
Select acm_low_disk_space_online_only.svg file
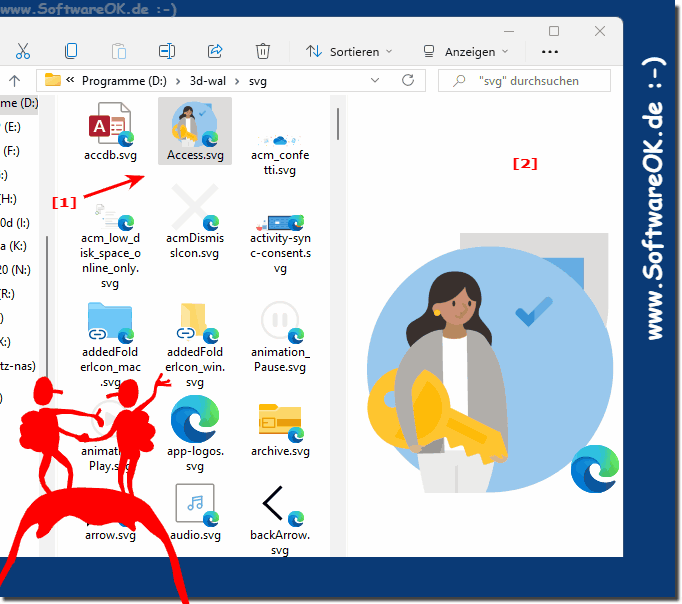pyautogui.click(x=110, y=248)
